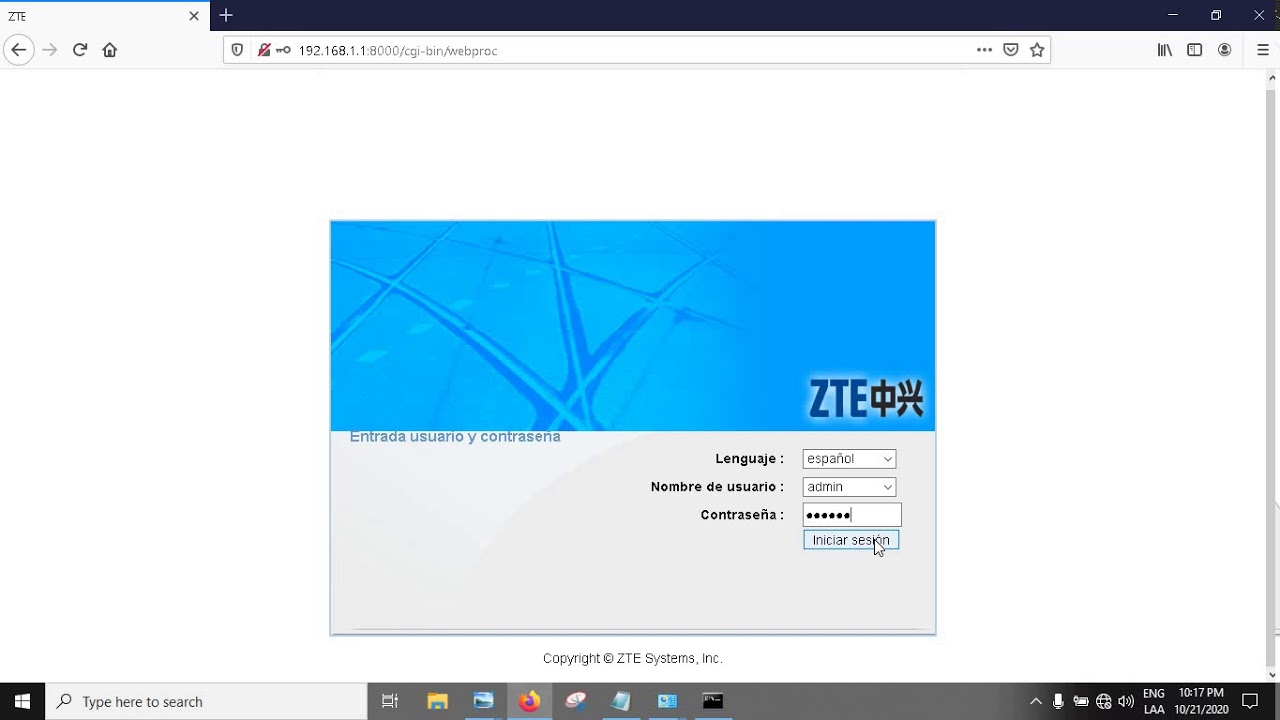Viewport: 1280px width, 720px height.
Task: Open the Firefox Account icon
Action: pos(1224,50)
